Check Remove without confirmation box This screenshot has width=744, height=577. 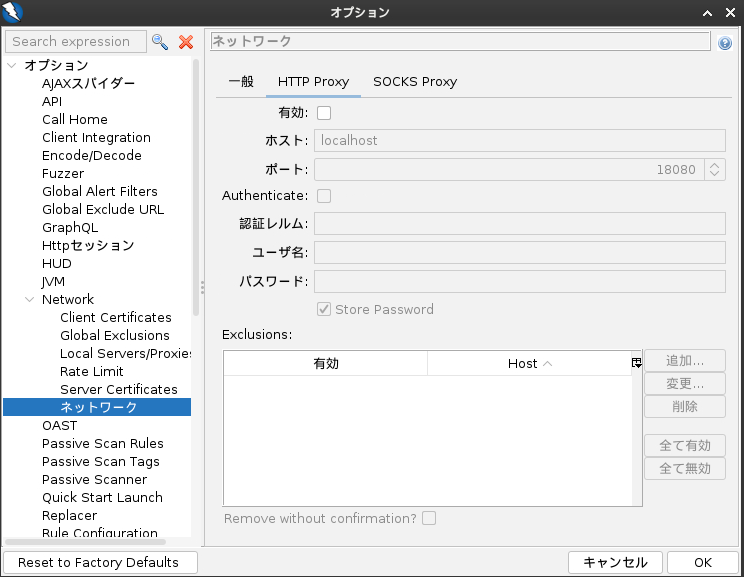tap(429, 518)
